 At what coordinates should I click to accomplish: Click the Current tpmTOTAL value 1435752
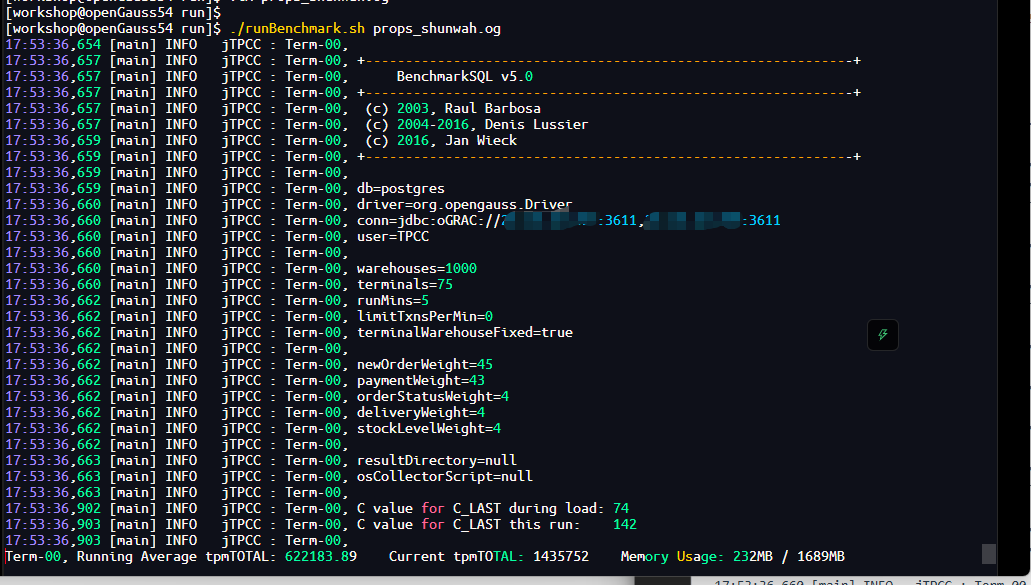coord(561,556)
